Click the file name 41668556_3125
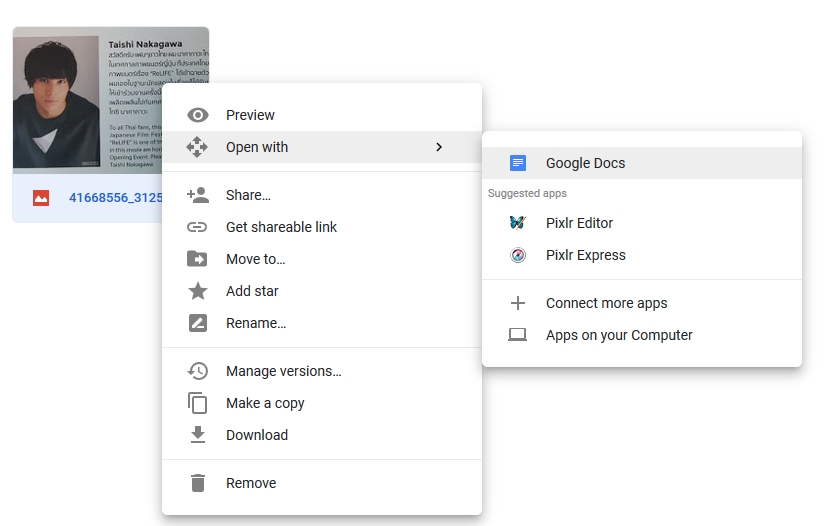824x526 pixels. click(114, 198)
